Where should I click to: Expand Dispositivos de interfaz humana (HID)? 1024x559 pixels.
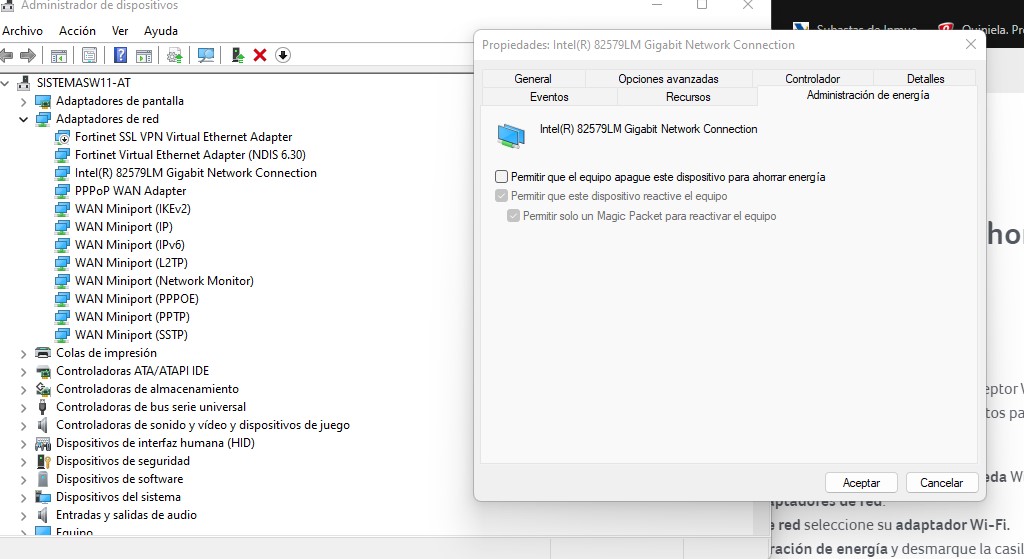point(24,444)
